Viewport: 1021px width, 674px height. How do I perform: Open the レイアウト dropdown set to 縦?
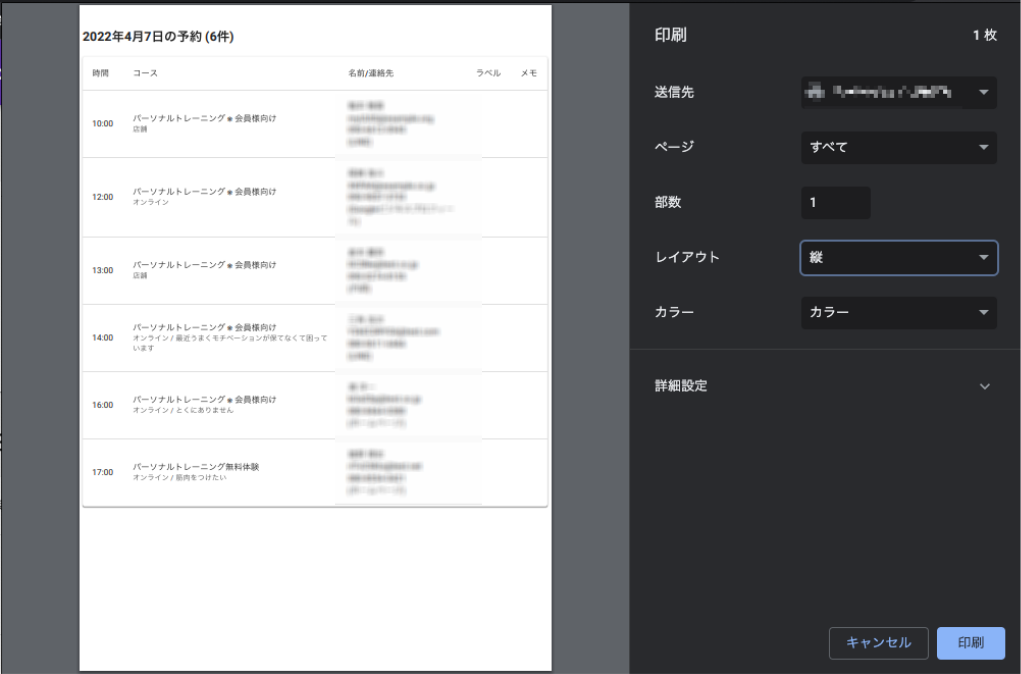pyautogui.click(x=898, y=258)
